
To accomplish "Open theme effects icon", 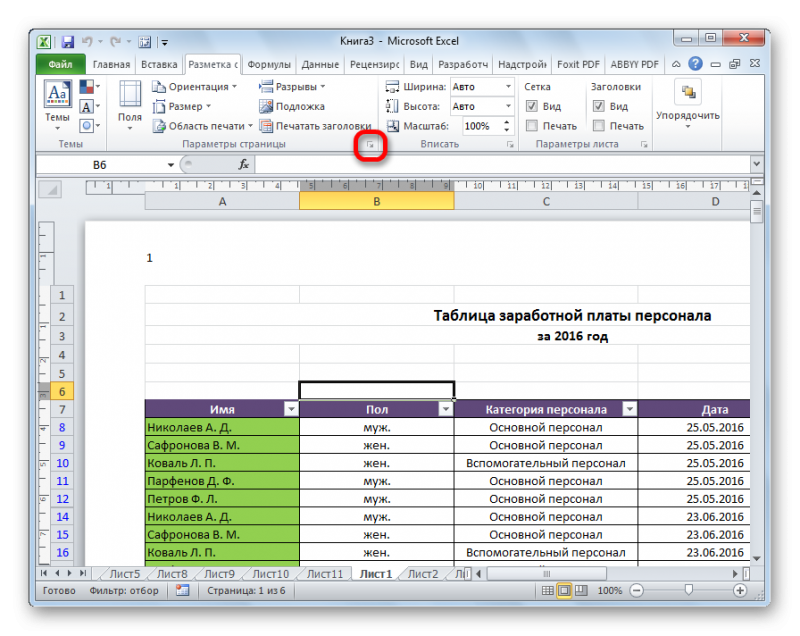I will 89,125.
